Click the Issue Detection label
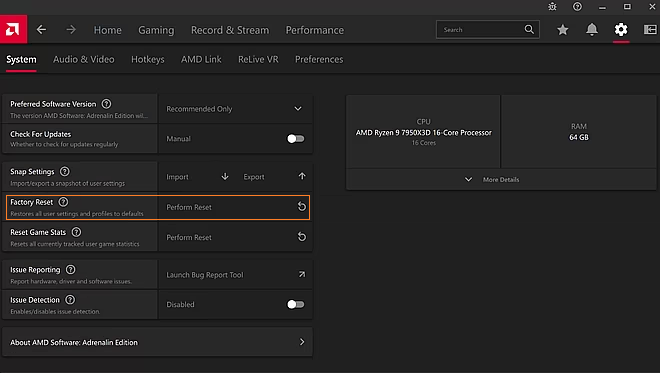The height and width of the screenshot is (373, 660). tap(35, 300)
